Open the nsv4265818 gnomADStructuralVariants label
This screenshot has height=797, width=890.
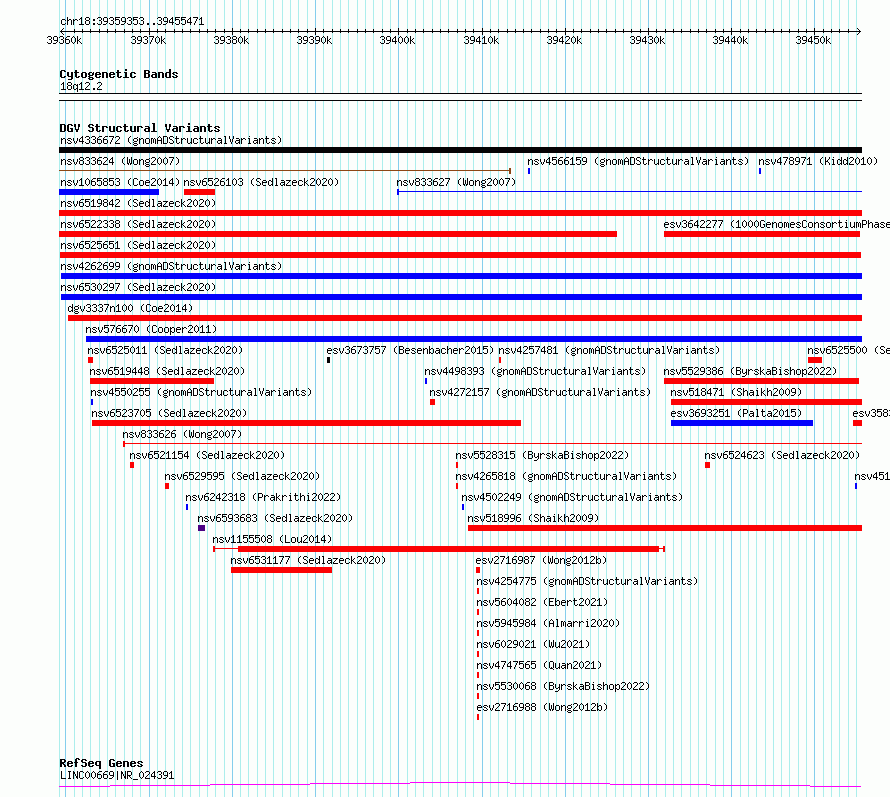pos(566,476)
